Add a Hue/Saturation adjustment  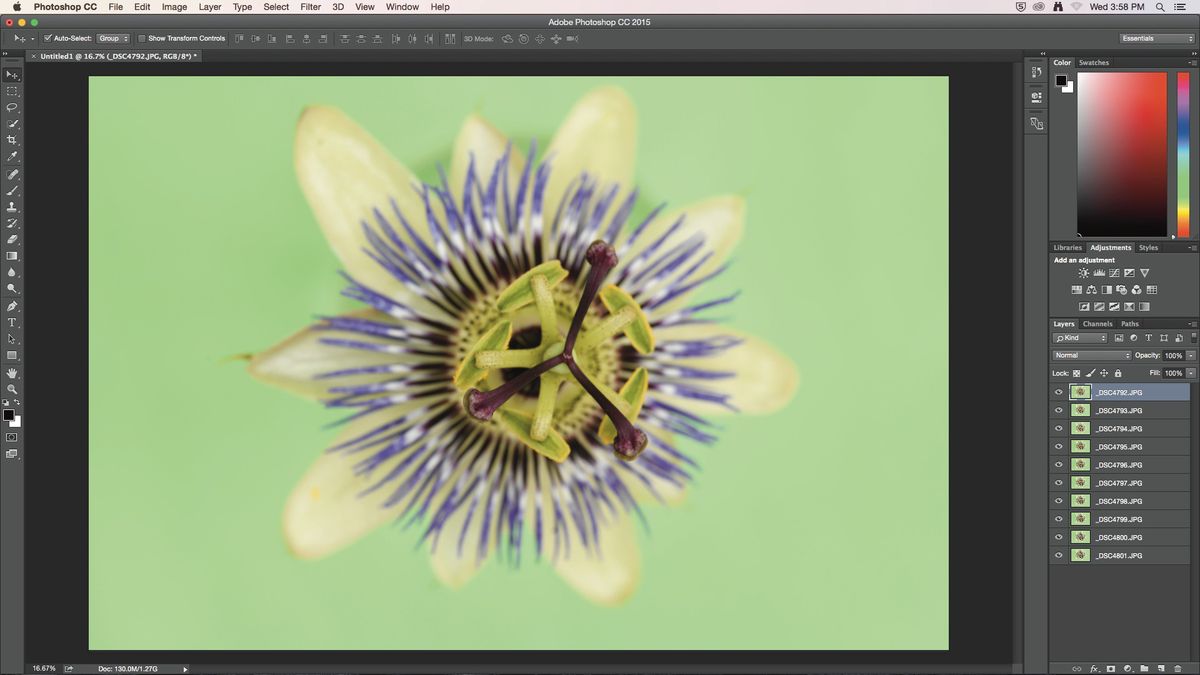1092,289
